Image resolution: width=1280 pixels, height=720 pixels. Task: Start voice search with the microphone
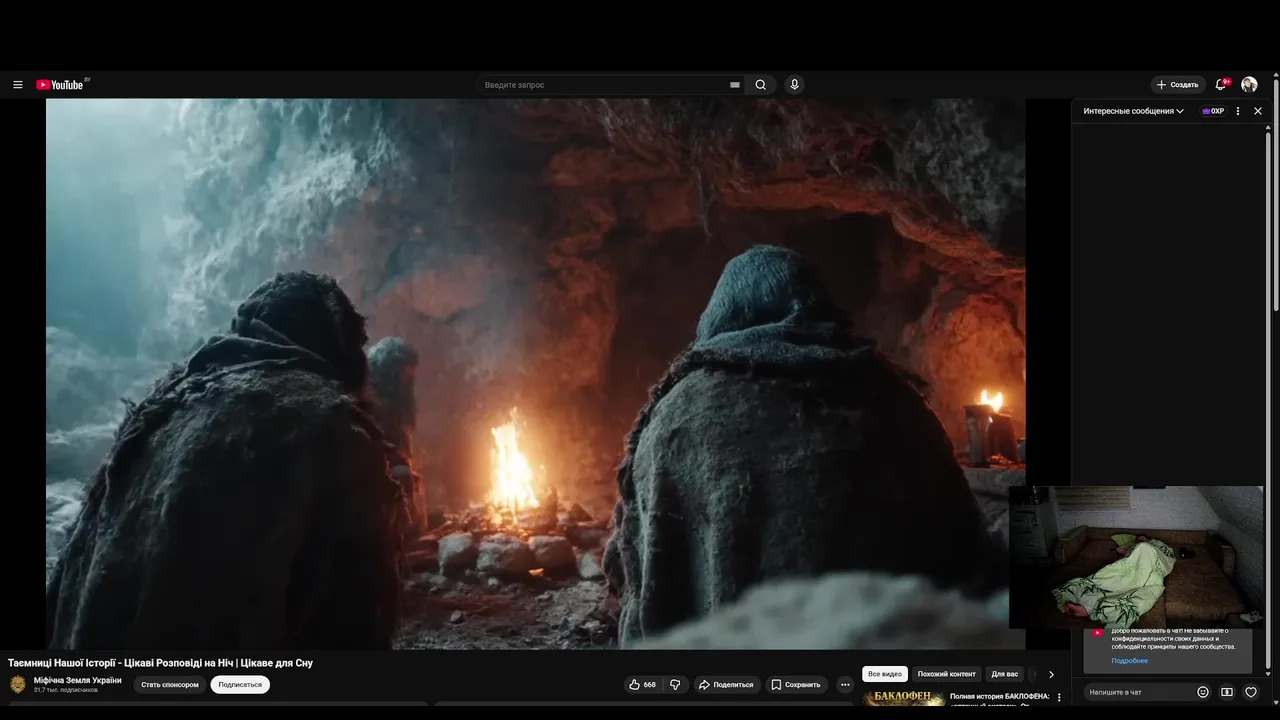[x=794, y=85]
